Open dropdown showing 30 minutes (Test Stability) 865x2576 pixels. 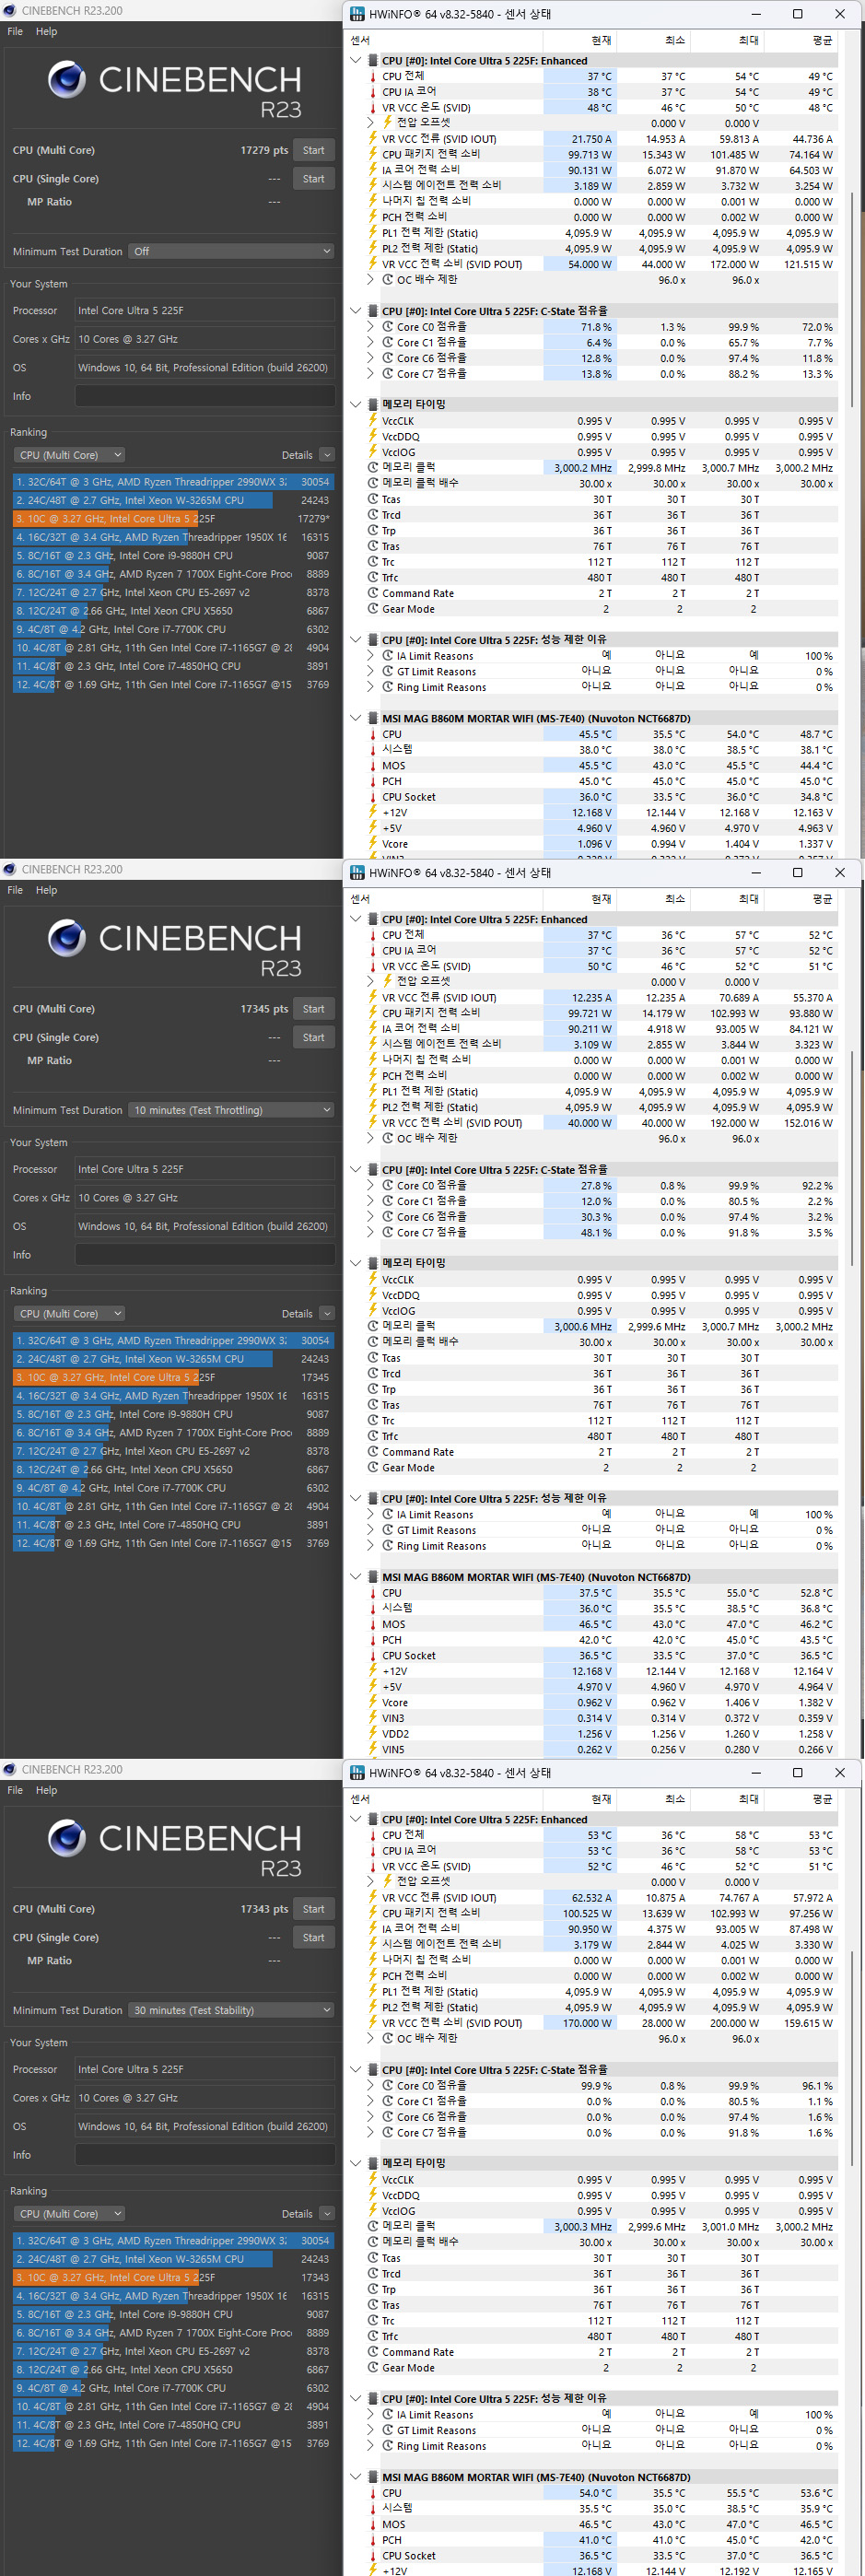232,2010
